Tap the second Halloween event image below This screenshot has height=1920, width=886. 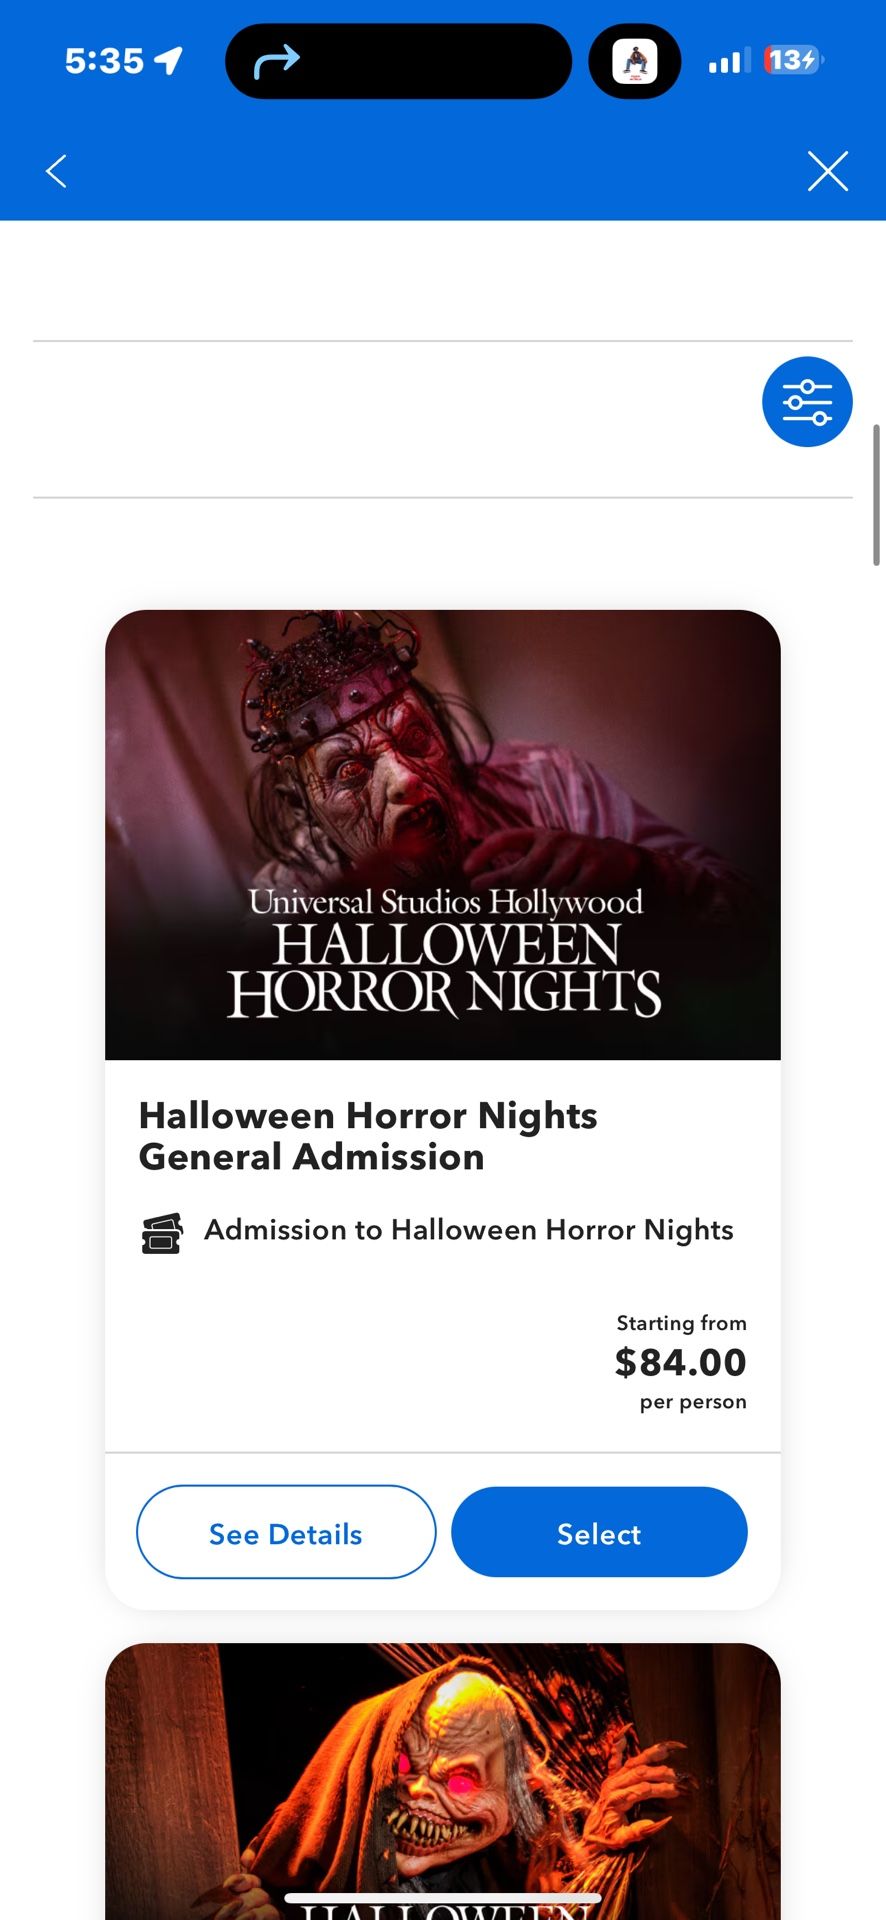(x=442, y=1780)
